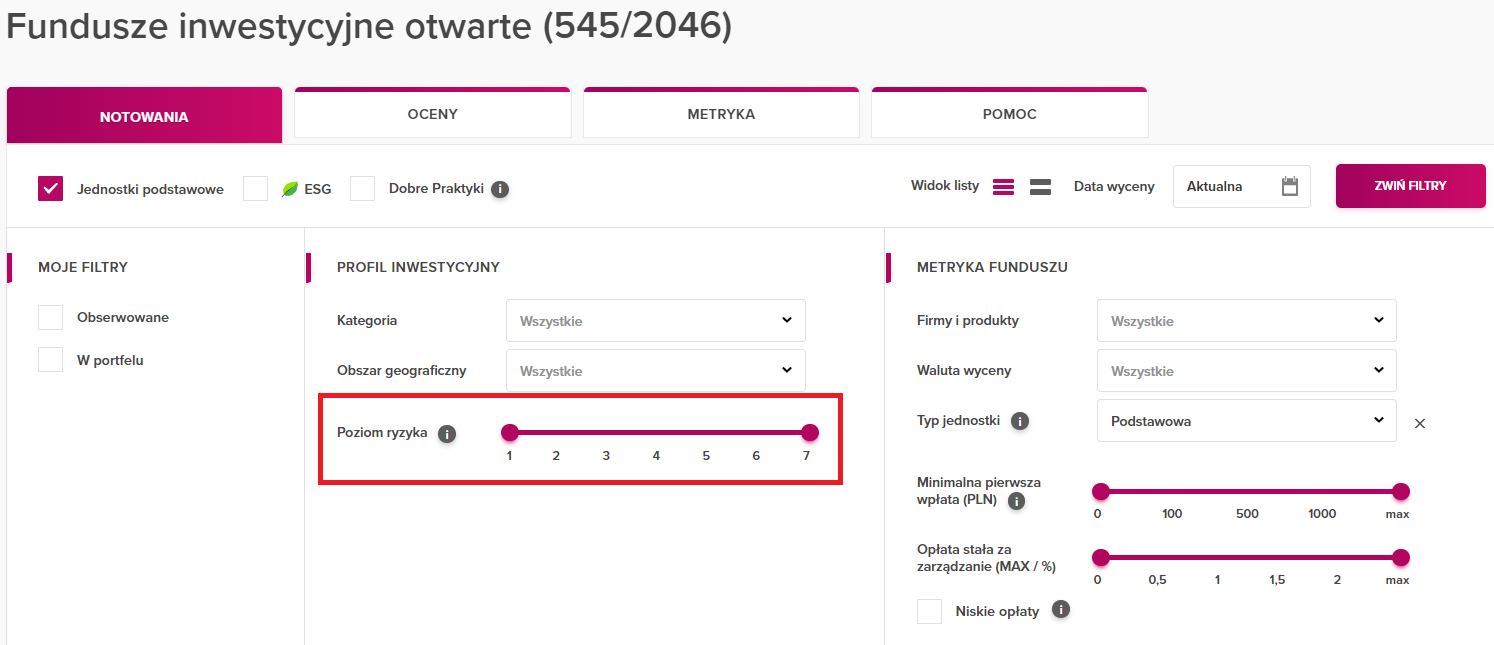Open the METRYKA tab

pyautogui.click(x=721, y=114)
